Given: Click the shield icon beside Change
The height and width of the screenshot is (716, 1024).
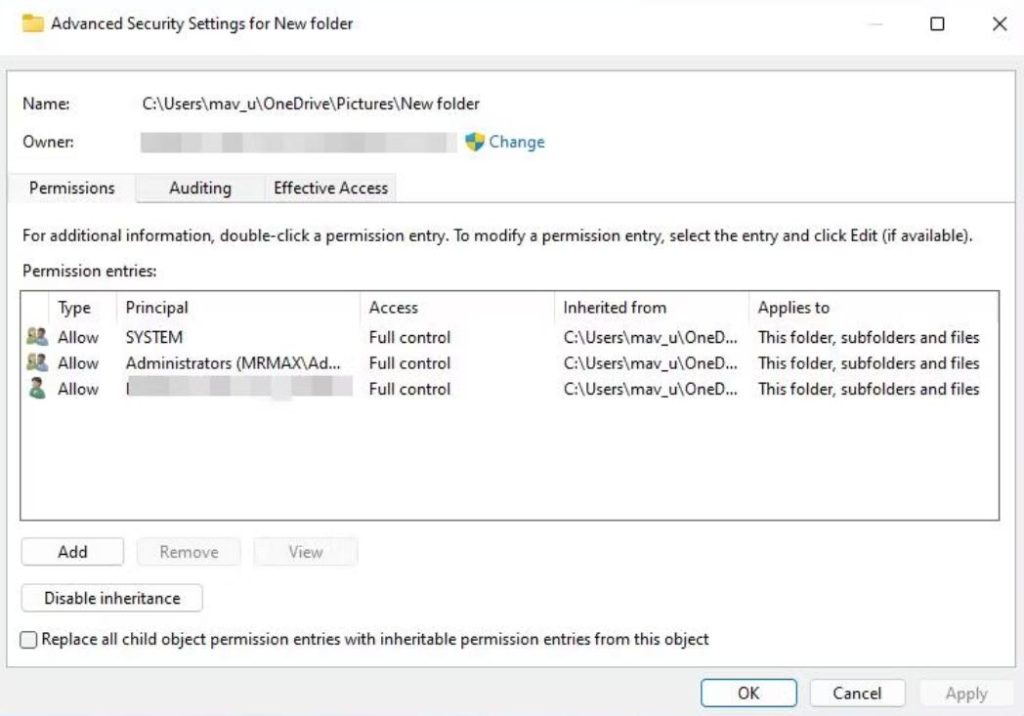Looking at the screenshot, I should coord(475,142).
